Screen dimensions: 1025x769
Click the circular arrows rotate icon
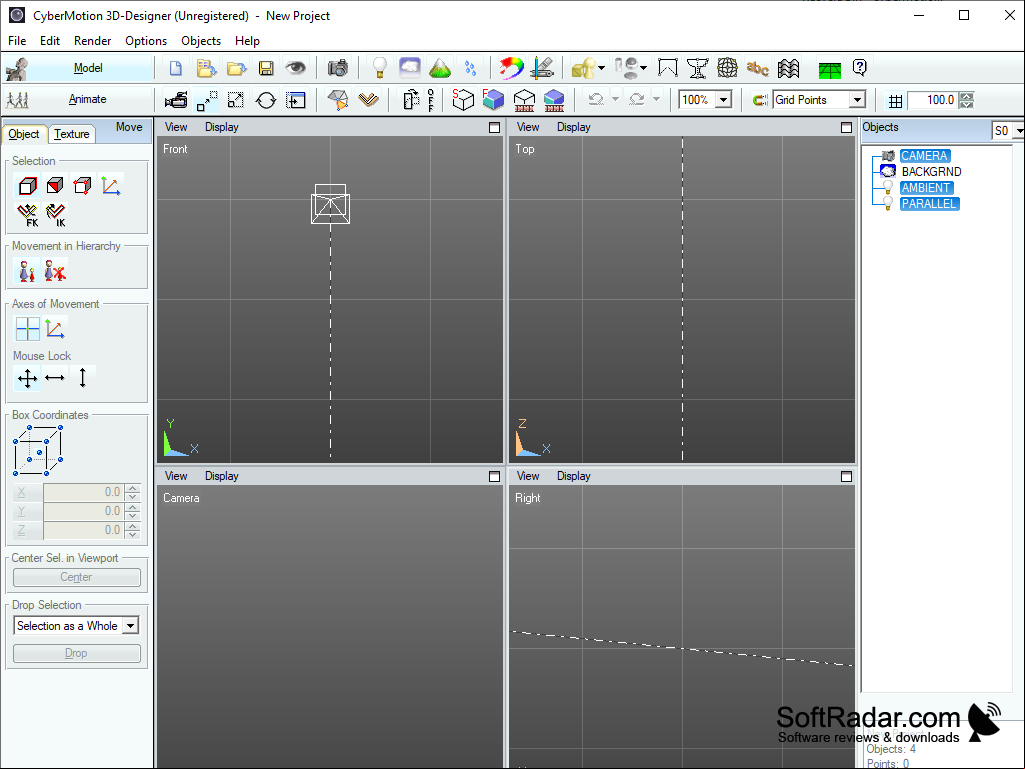click(265, 100)
